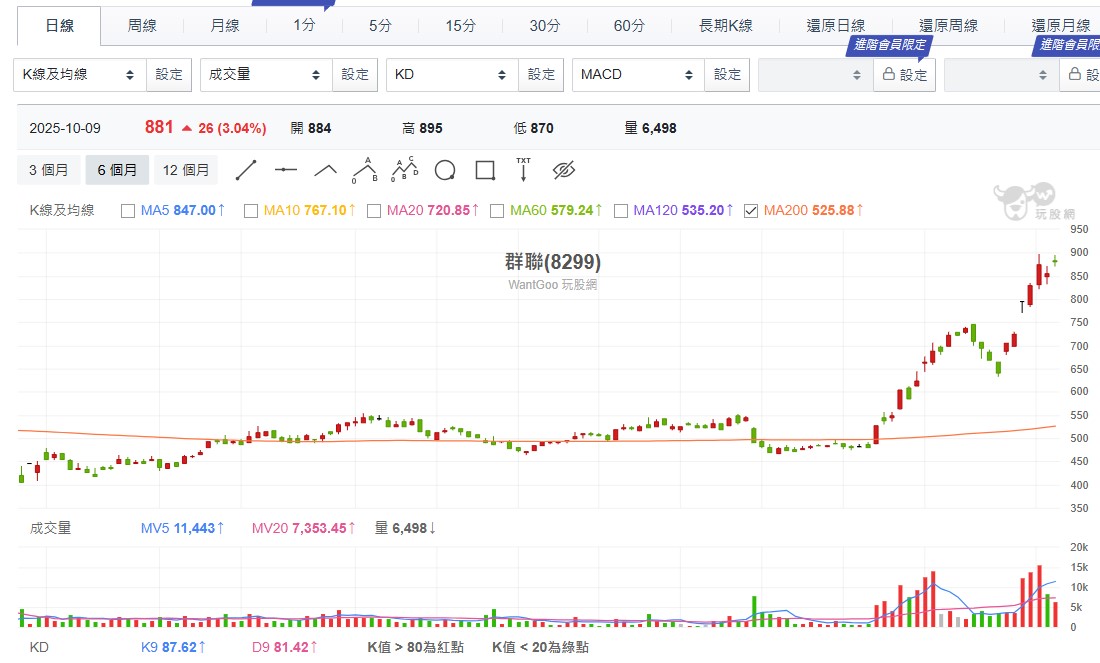Select the circle drawing tool
The height and width of the screenshot is (663, 1100).
(444, 170)
